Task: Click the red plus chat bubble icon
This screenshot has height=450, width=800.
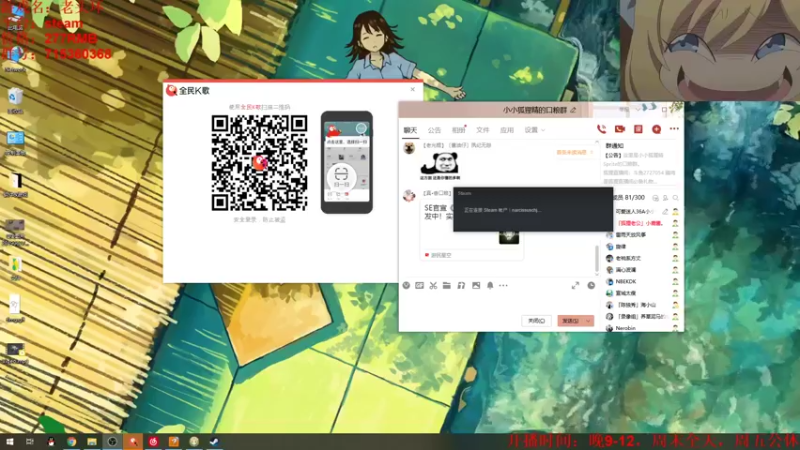Action: tap(657, 130)
